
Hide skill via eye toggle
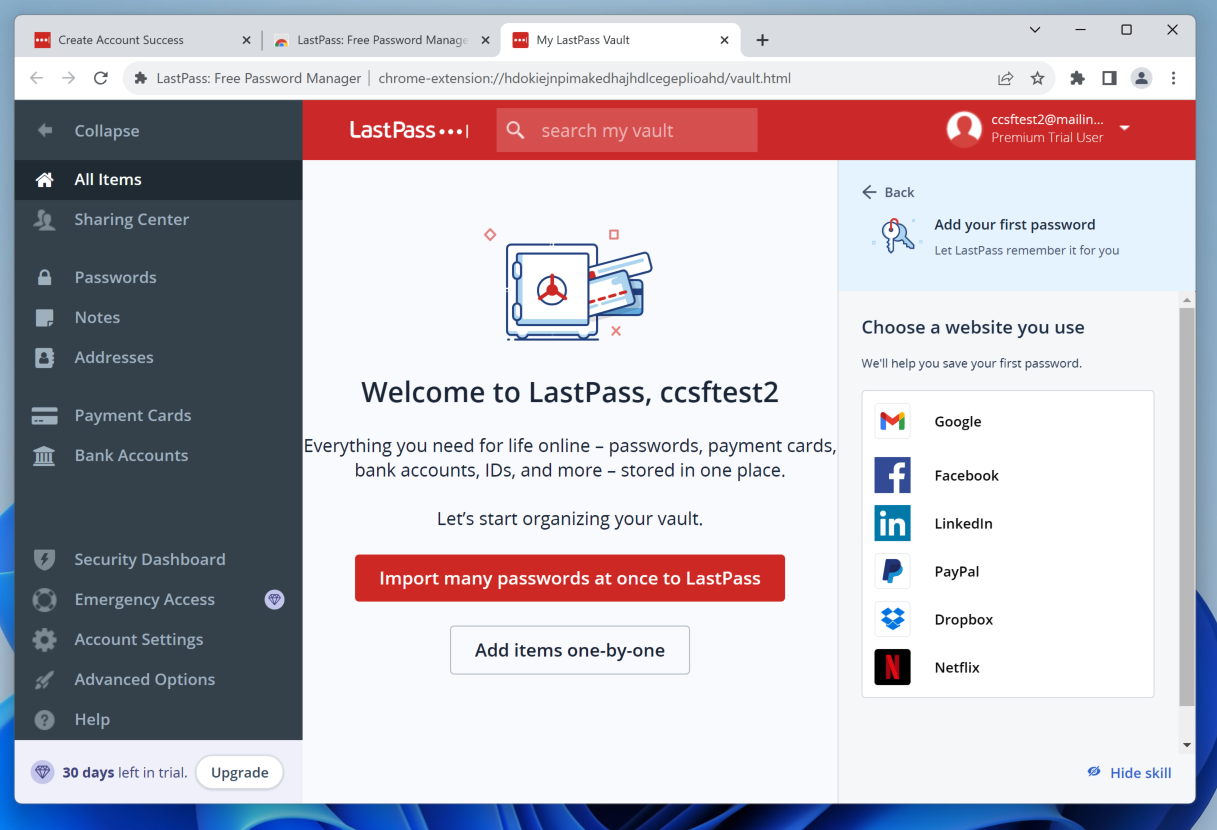pyautogui.click(x=1094, y=772)
